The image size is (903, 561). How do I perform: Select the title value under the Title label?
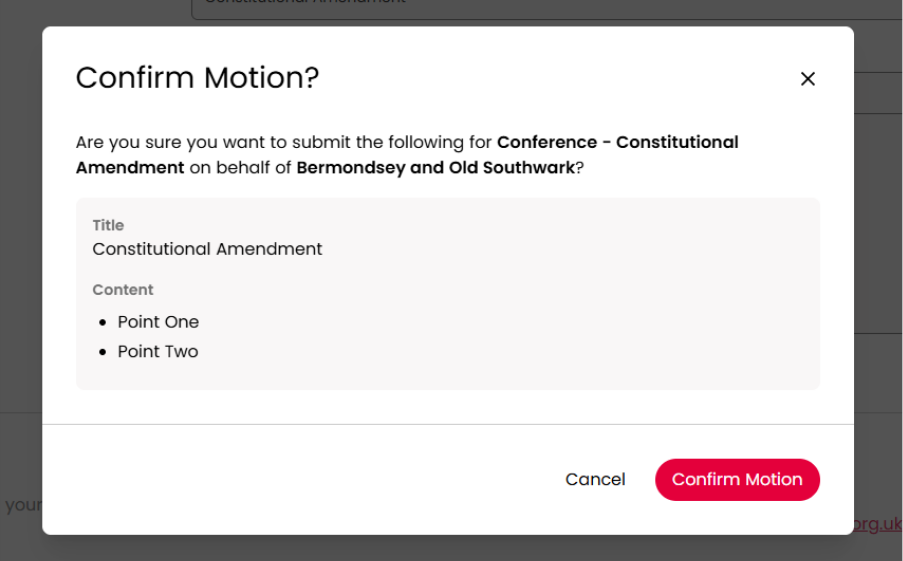click(207, 249)
